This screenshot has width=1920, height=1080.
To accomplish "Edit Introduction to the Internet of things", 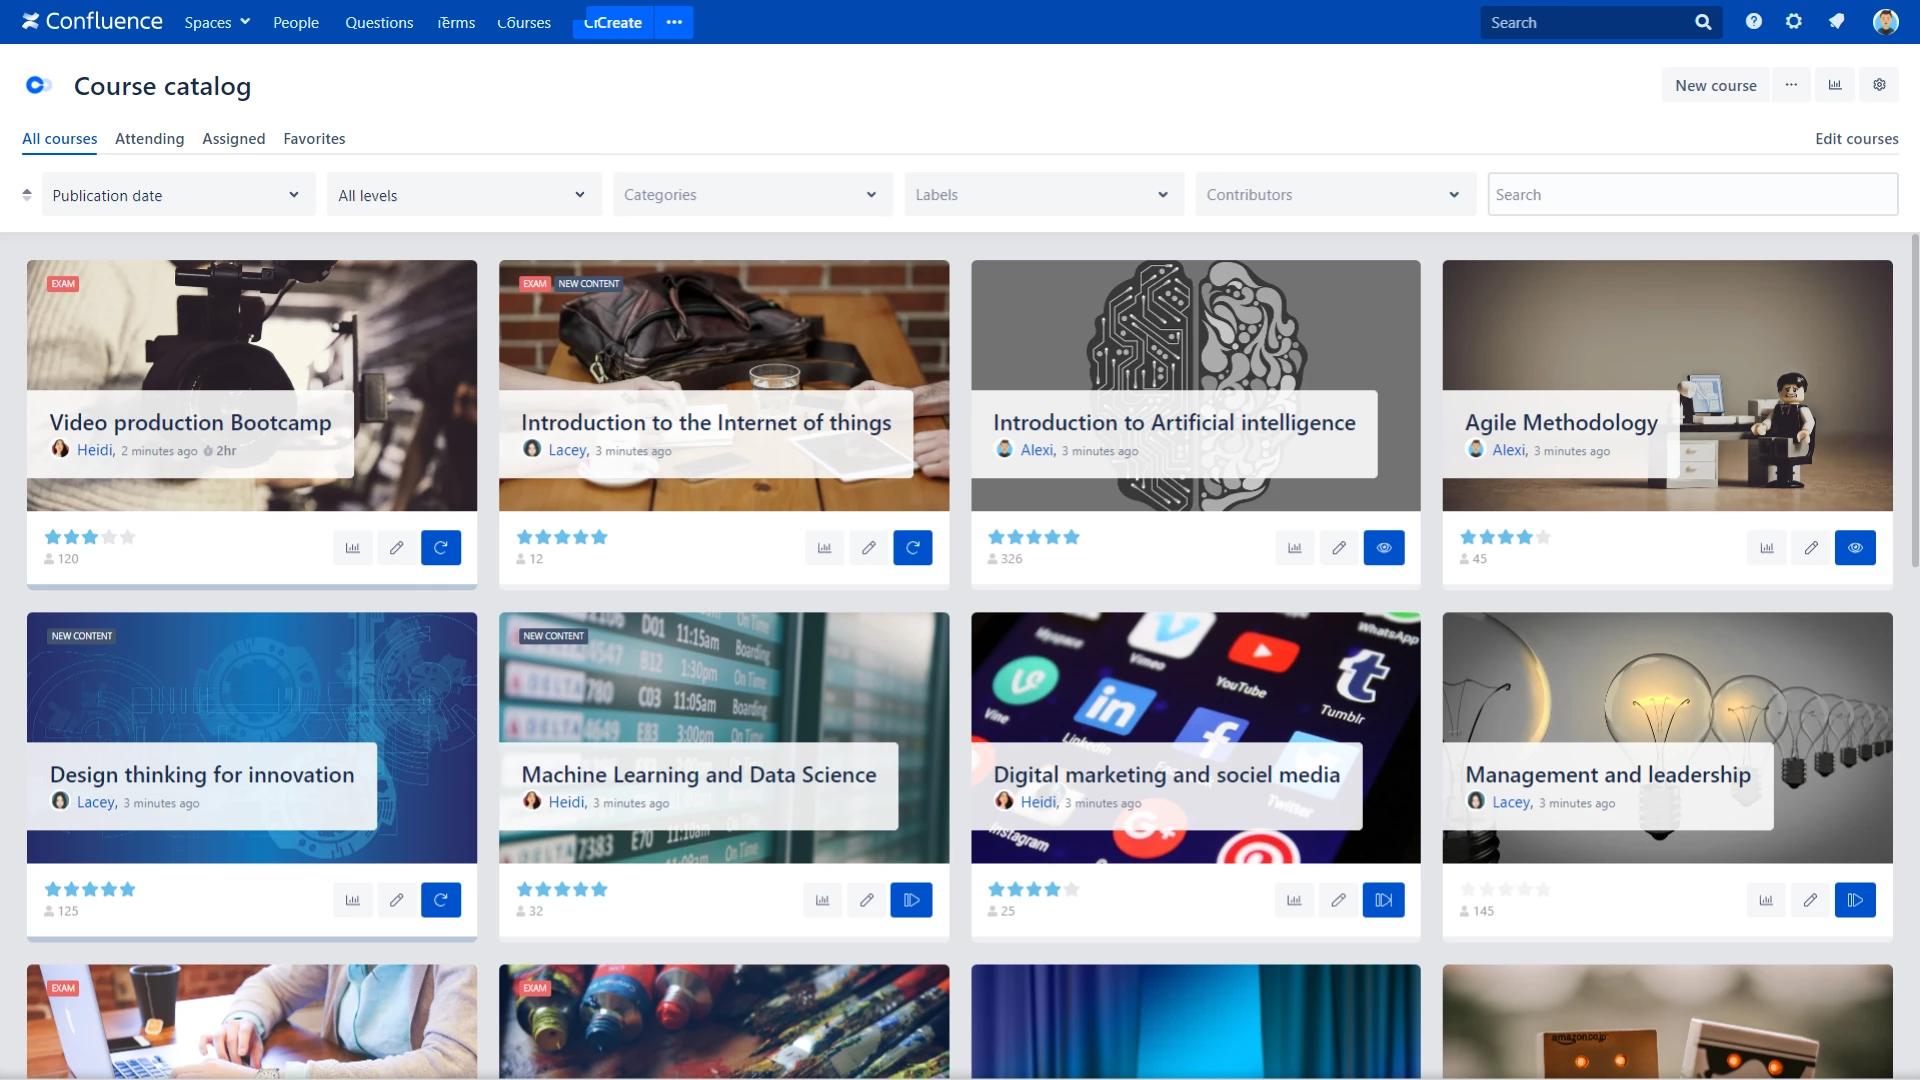I will click(x=869, y=548).
